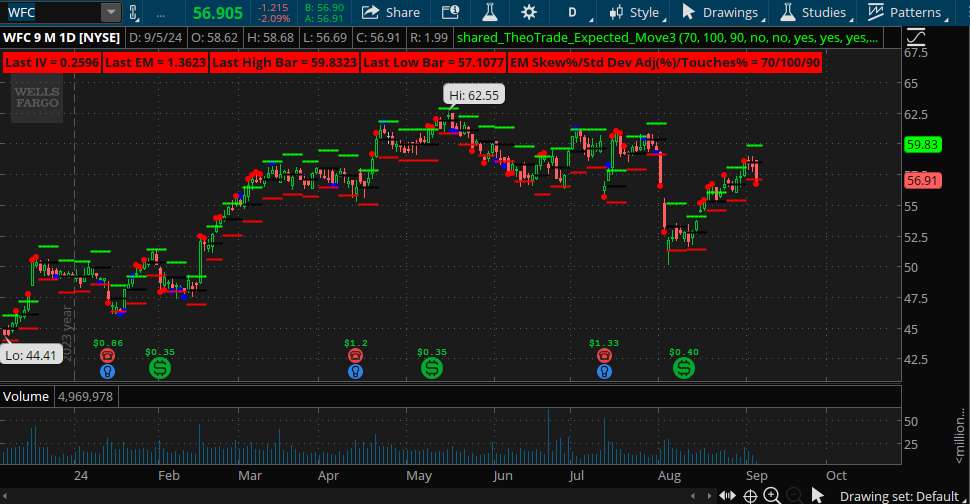Image resolution: width=970 pixels, height=504 pixels.
Task: Select the pointer tool in bottom bar
Action: [818, 495]
